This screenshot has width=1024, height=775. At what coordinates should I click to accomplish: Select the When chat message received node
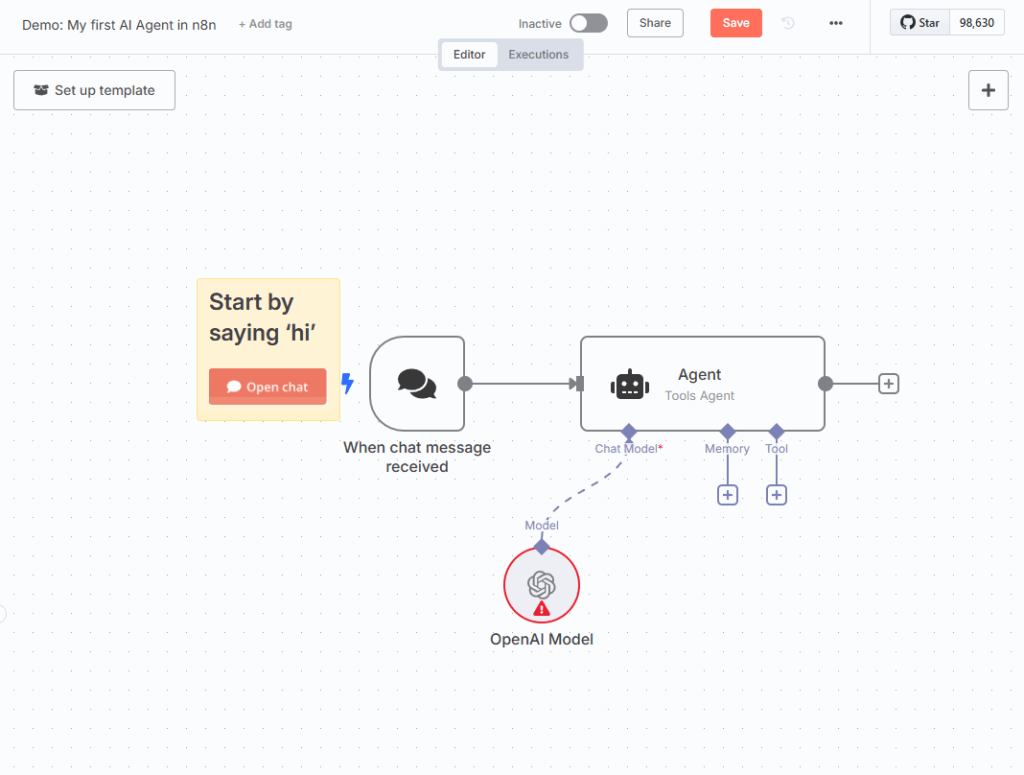coord(417,383)
